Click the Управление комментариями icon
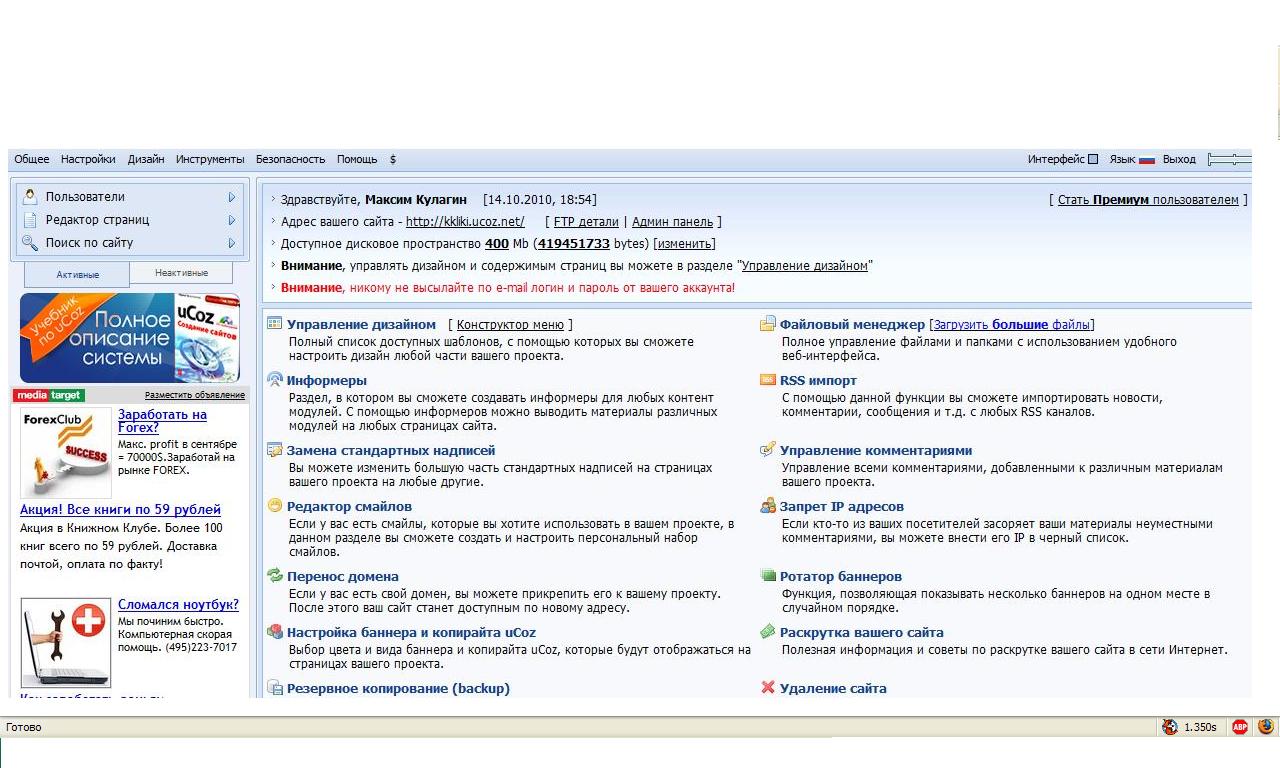This screenshot has width=1280, height=768. coord(768,450)
